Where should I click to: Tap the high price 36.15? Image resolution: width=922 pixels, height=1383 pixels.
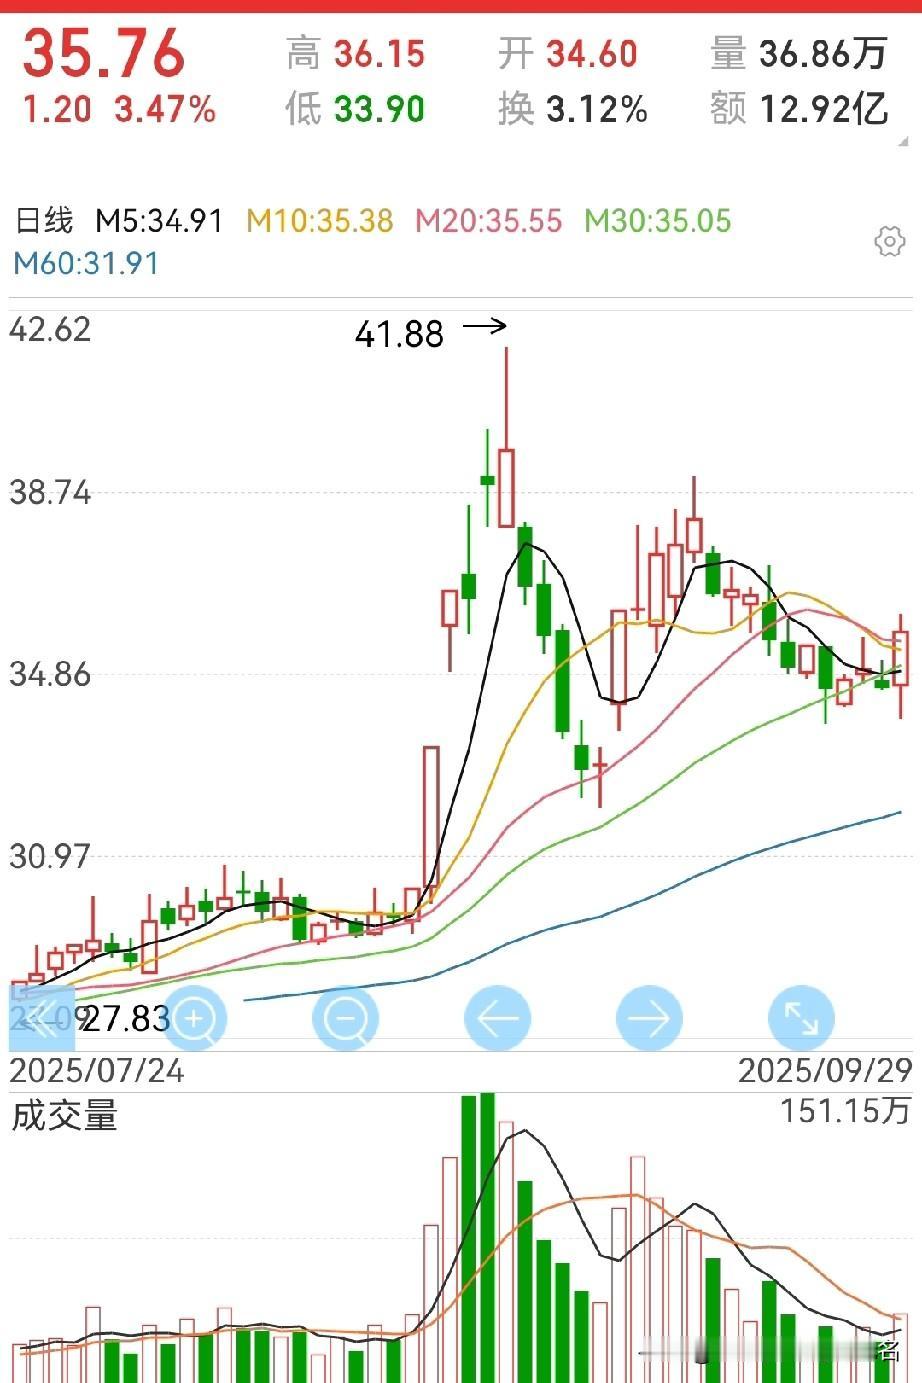click(379, 53)
